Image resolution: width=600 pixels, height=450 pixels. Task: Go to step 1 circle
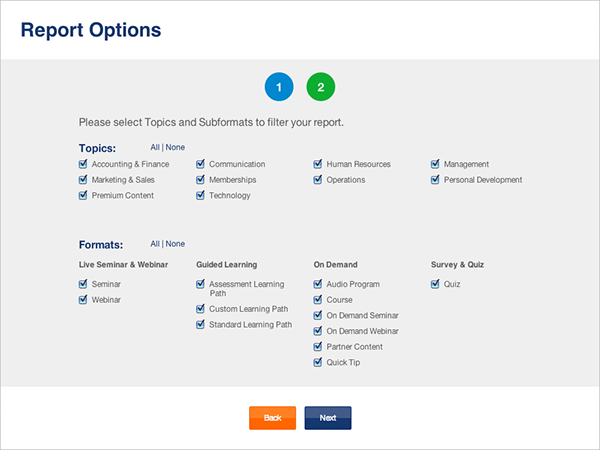tap(279, 87)
